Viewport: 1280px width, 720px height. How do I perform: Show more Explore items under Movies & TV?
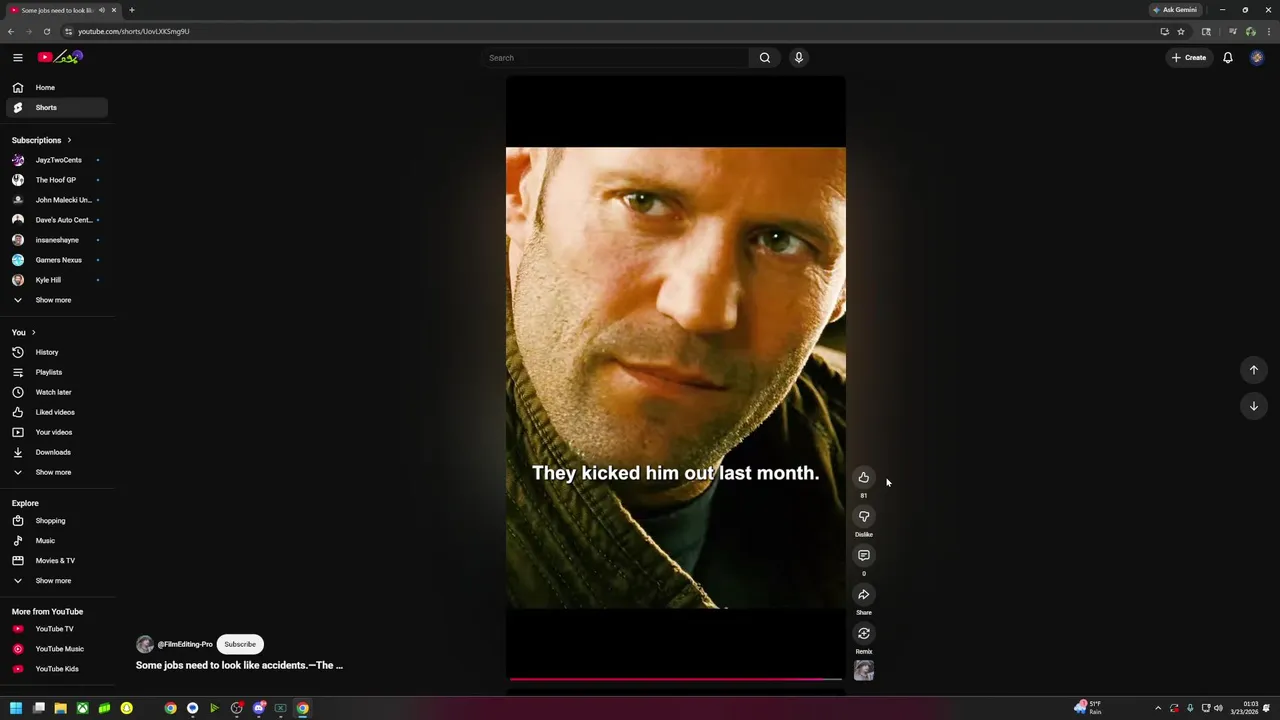pos(57,580)
